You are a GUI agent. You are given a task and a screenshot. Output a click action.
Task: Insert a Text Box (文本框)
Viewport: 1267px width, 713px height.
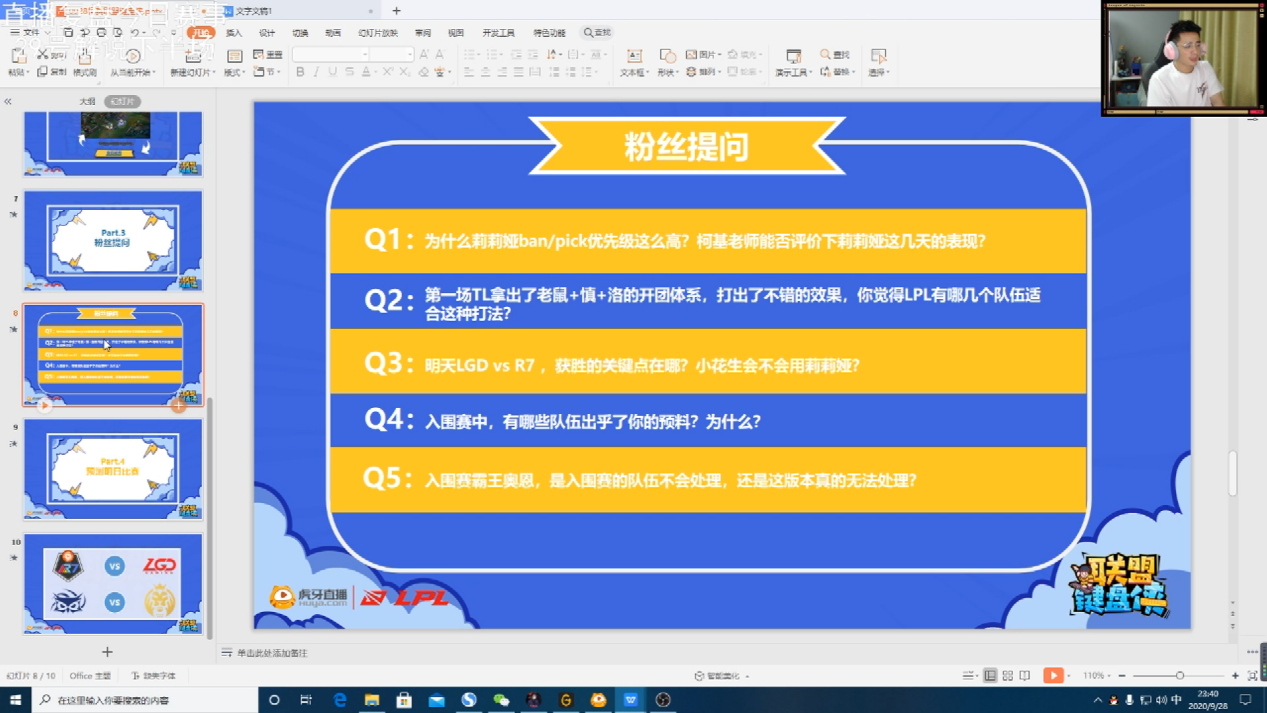click(x=634, y=62)
